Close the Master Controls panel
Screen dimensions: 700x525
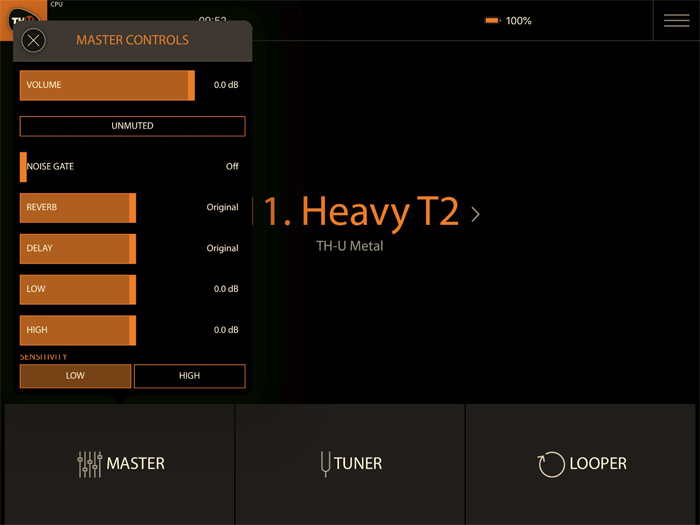click(33, 41)
